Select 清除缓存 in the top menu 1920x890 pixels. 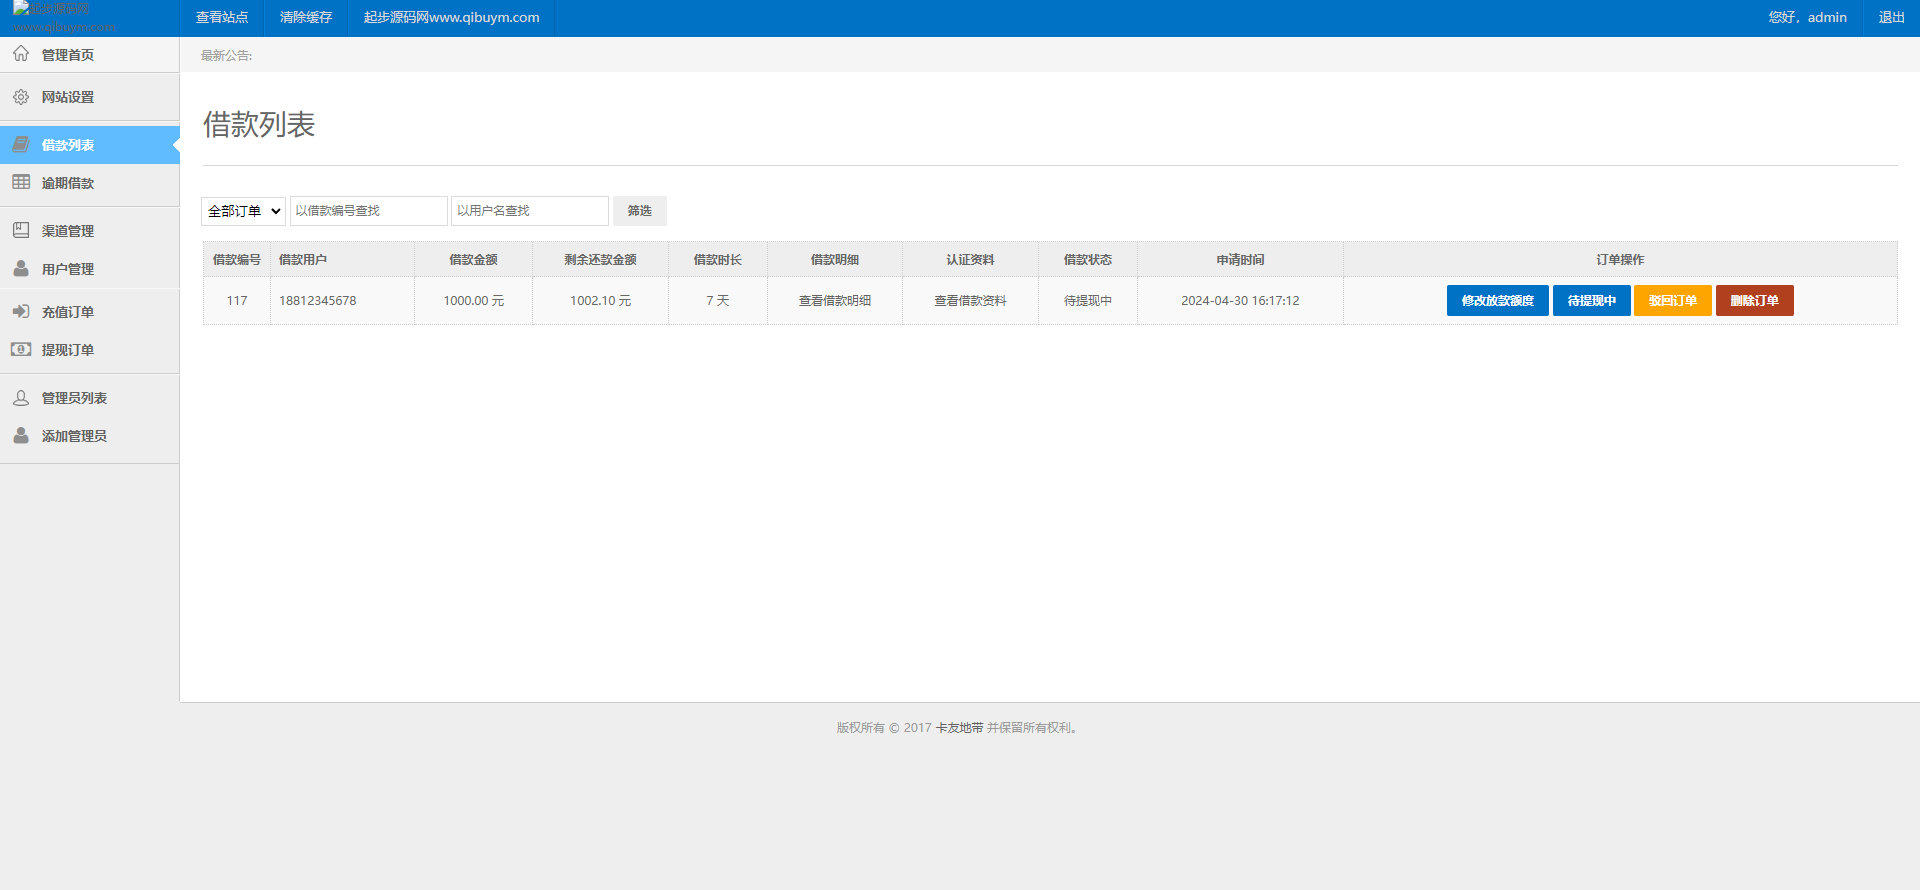pos(306,18)
